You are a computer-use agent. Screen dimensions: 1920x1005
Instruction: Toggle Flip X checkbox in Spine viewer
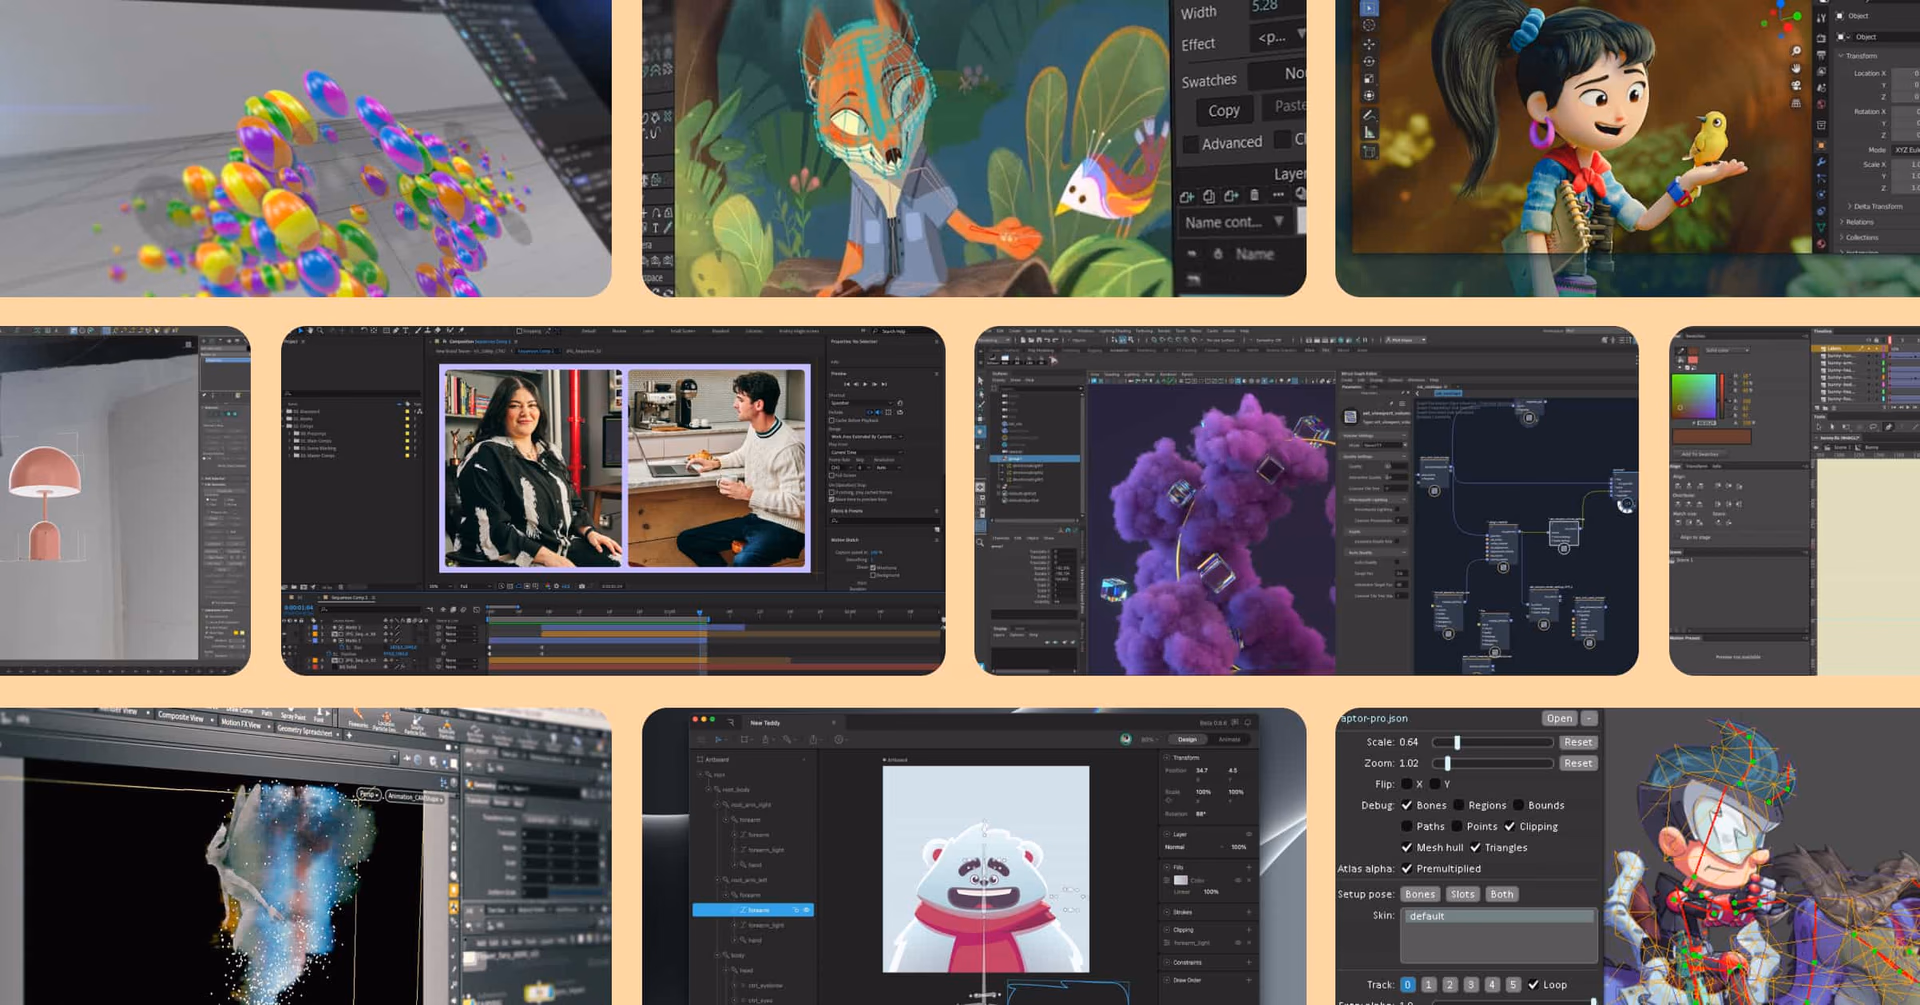pyautogui.click(x=1407, y=784)
